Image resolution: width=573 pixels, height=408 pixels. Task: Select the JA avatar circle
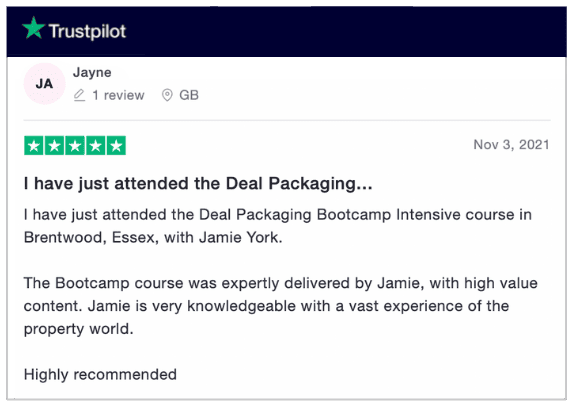pos(45,84)
